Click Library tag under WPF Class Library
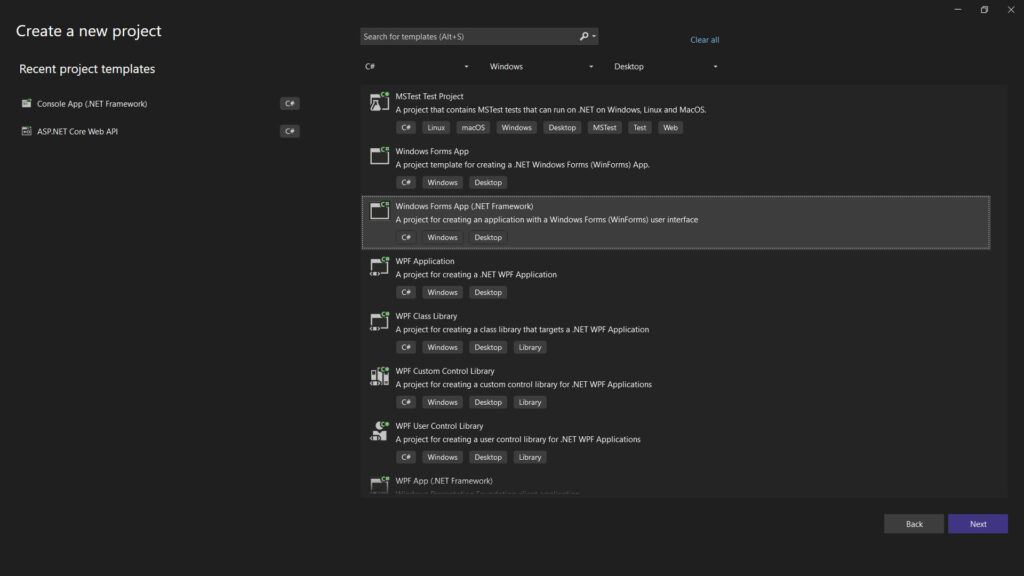 (x=530, y=347)
